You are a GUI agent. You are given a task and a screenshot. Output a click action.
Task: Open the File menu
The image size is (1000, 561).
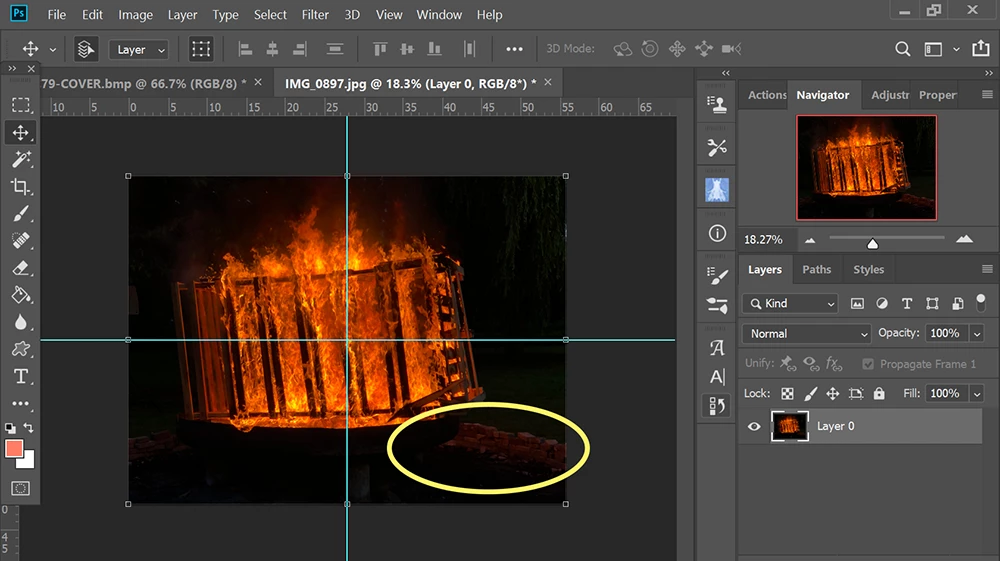tap(56, 15)
